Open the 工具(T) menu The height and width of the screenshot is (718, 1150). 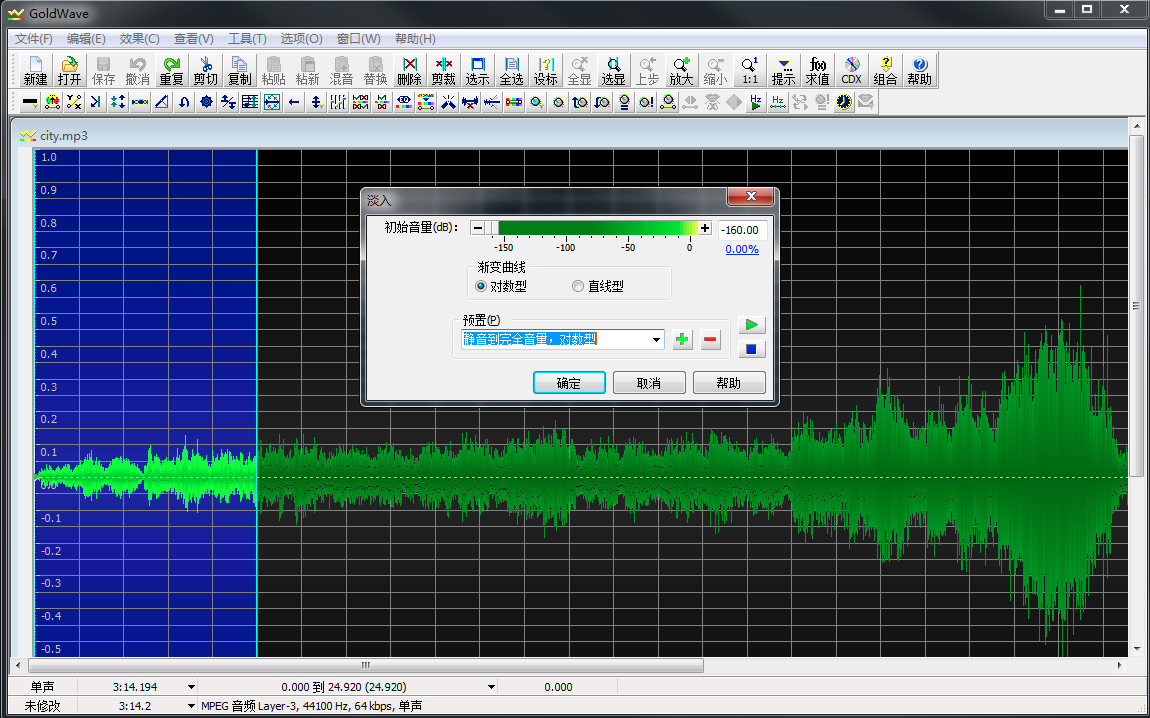pos(247,39)
